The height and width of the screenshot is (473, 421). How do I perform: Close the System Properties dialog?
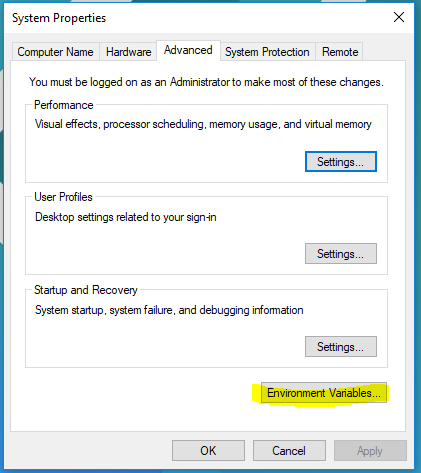coord(399,17)
